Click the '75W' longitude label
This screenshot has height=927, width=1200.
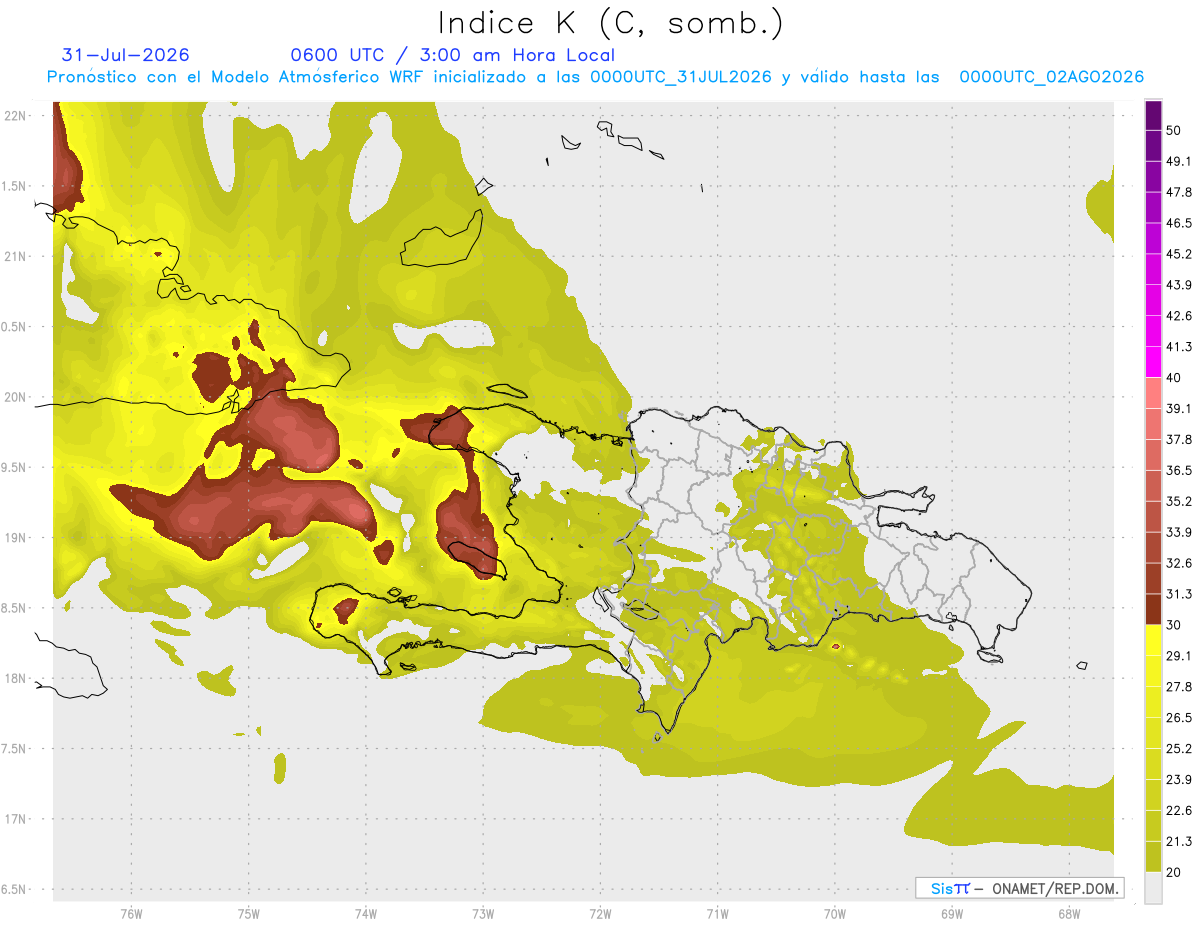[249, 913]
